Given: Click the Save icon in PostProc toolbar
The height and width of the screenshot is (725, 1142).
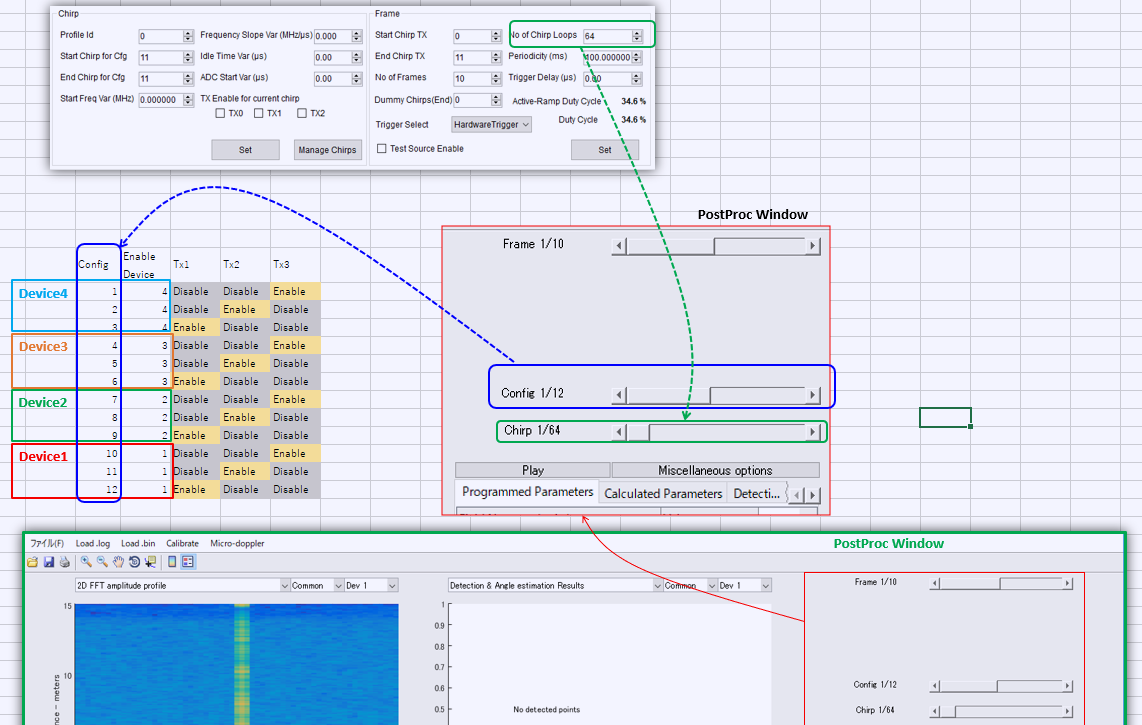Looking at the screenshot, I should 49,562.
